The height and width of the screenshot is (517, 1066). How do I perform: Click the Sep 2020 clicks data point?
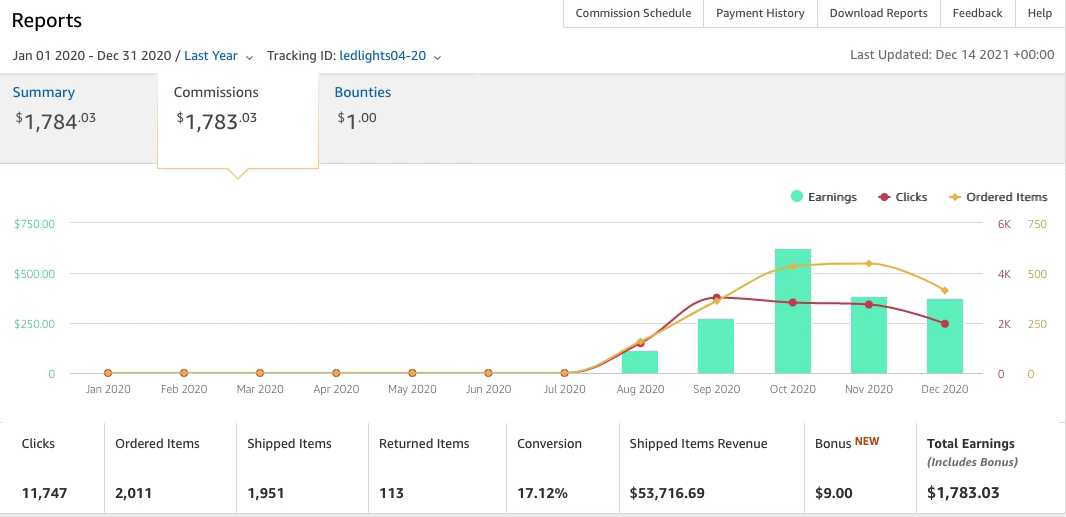717,298
